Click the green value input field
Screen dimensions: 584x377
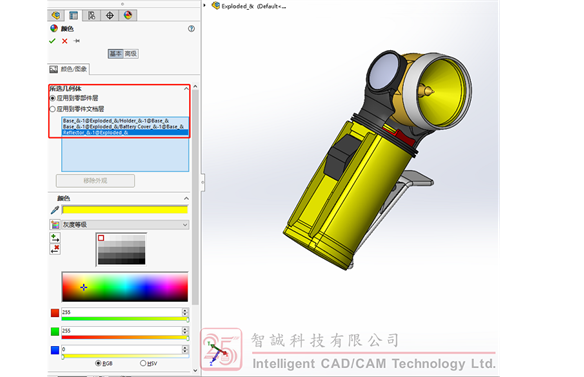click(x=121, y=331)
